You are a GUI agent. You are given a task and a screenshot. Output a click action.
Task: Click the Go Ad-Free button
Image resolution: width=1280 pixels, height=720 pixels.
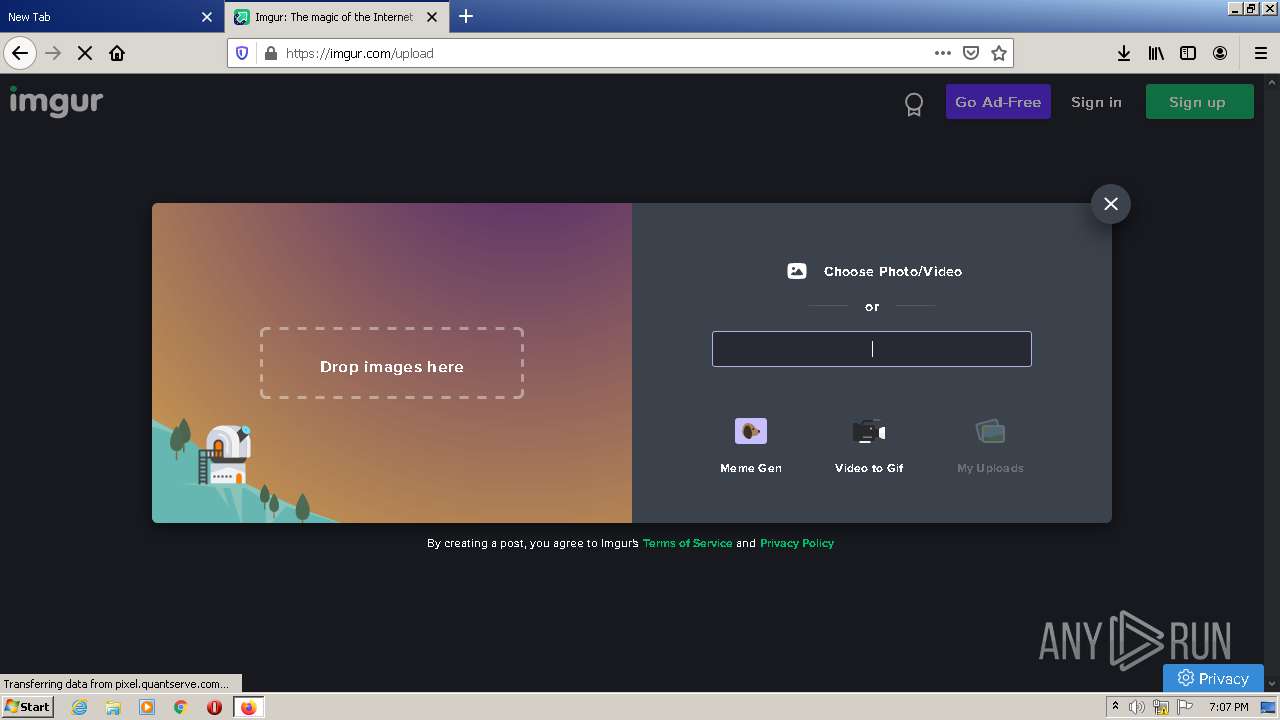(998, 102)
